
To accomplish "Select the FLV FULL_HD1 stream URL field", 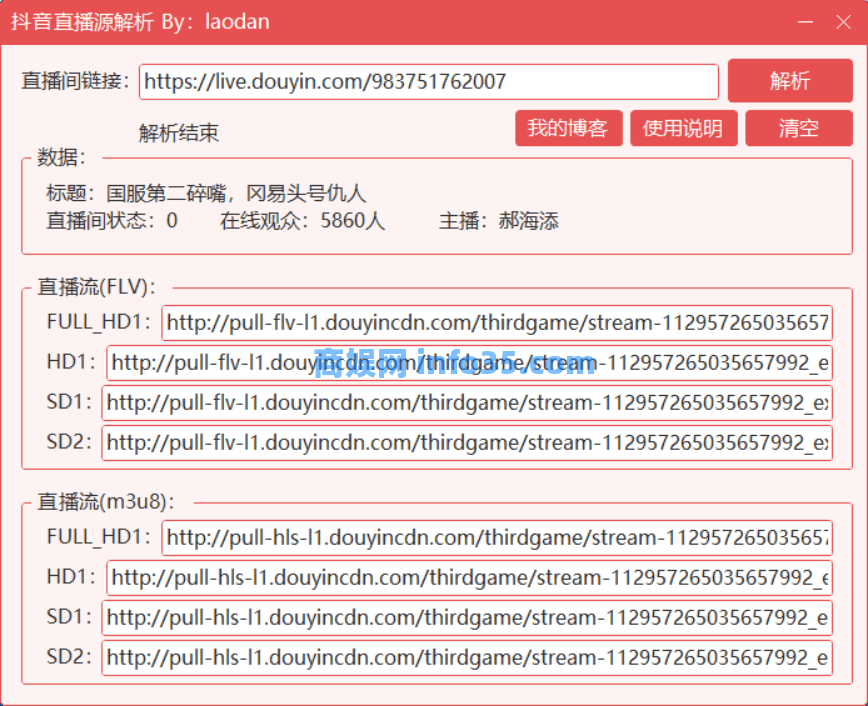I will (497, 323).
